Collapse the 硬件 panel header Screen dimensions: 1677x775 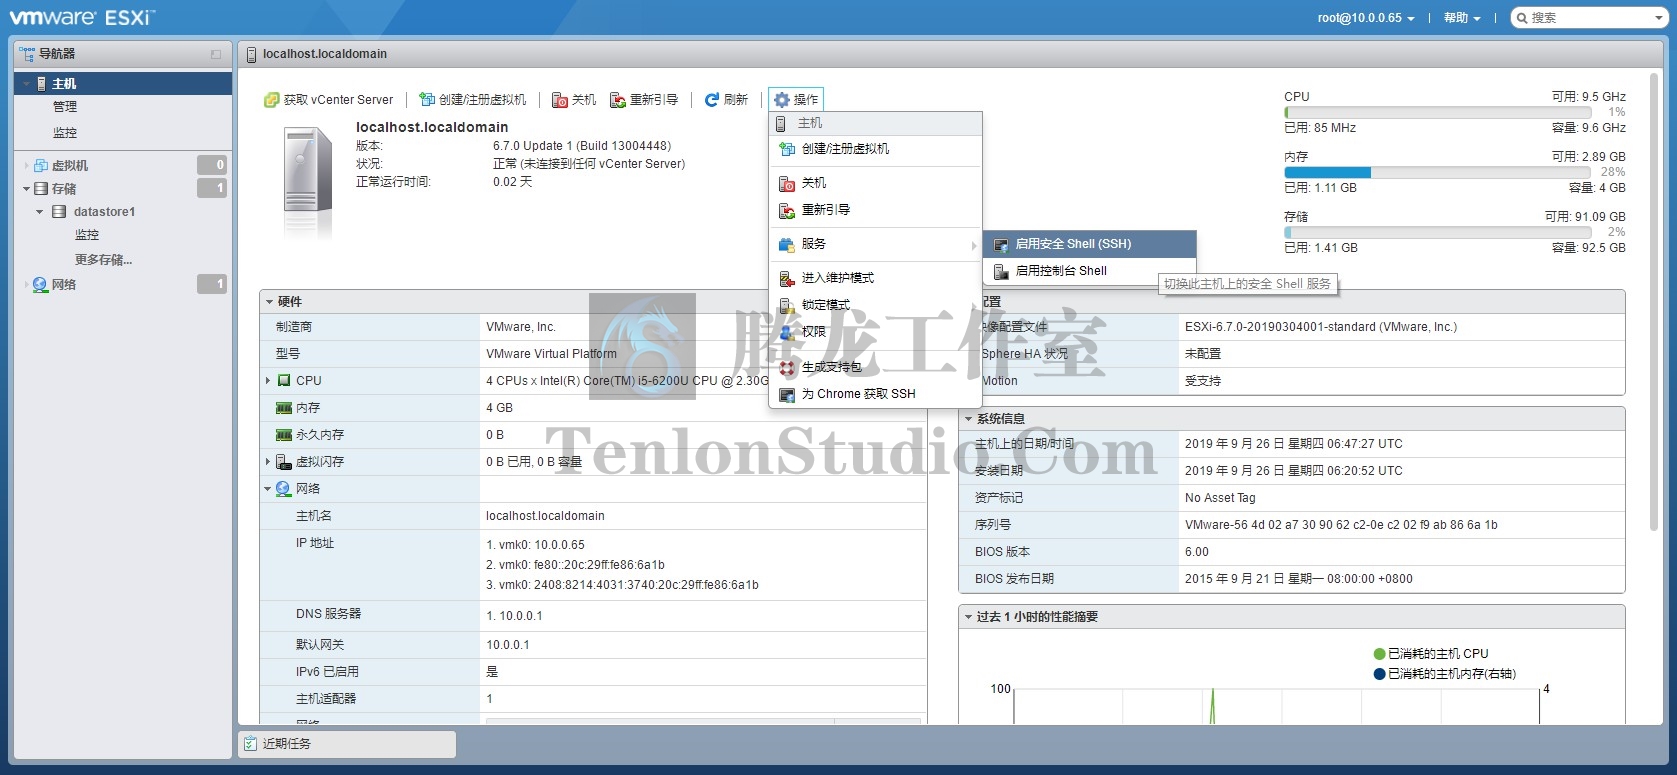(269, 302)
